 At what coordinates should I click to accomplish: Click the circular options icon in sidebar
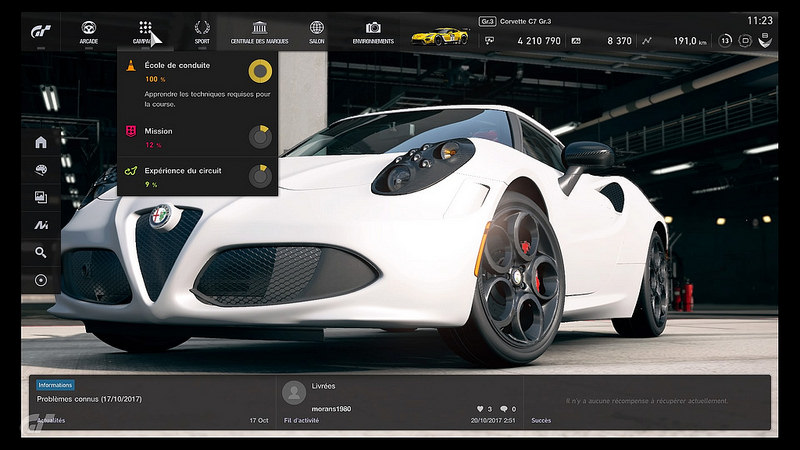point(41,280)
